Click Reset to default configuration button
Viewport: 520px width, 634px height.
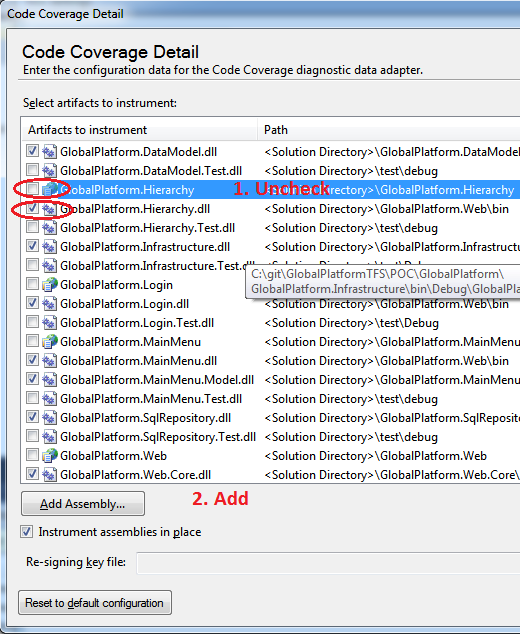click(95, 602)
